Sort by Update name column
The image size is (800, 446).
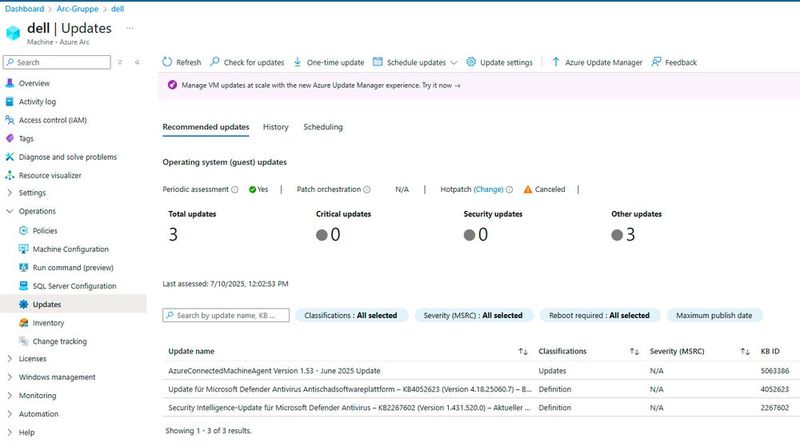[x=523, y=351]
